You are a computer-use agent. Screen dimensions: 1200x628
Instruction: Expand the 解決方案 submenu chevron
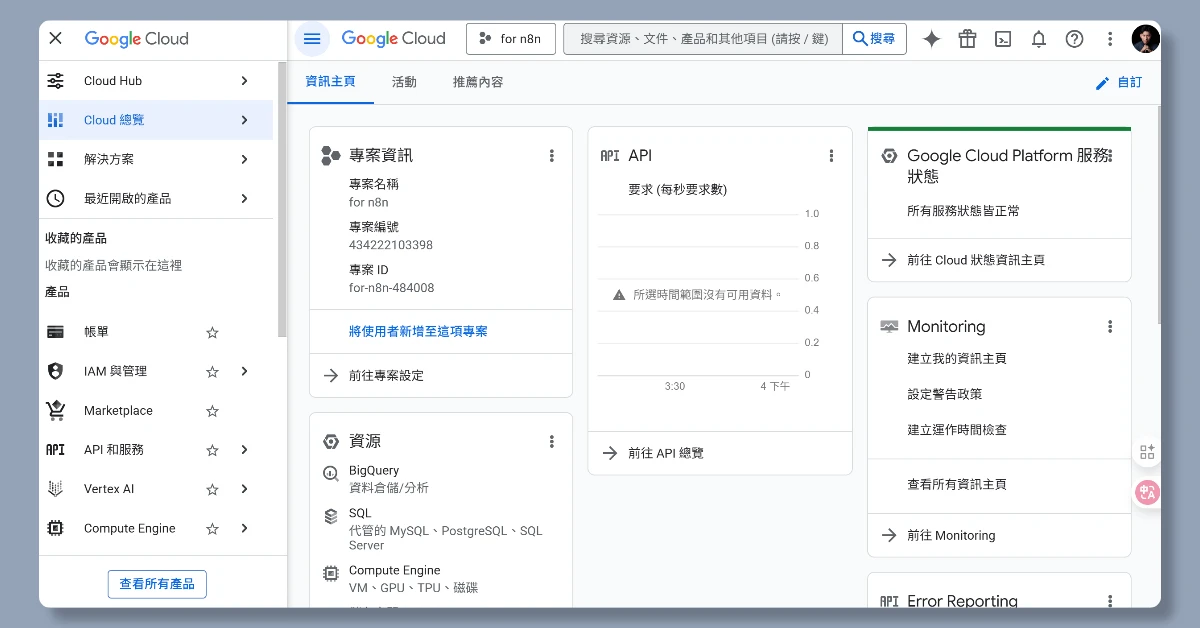click(245, 159)
